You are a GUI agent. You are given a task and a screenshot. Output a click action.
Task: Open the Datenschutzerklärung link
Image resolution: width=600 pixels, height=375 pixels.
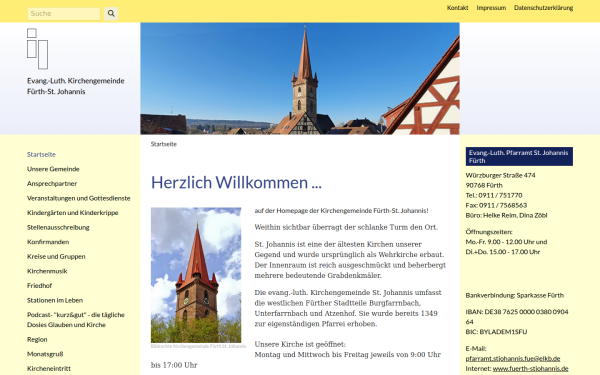[543, 8]
